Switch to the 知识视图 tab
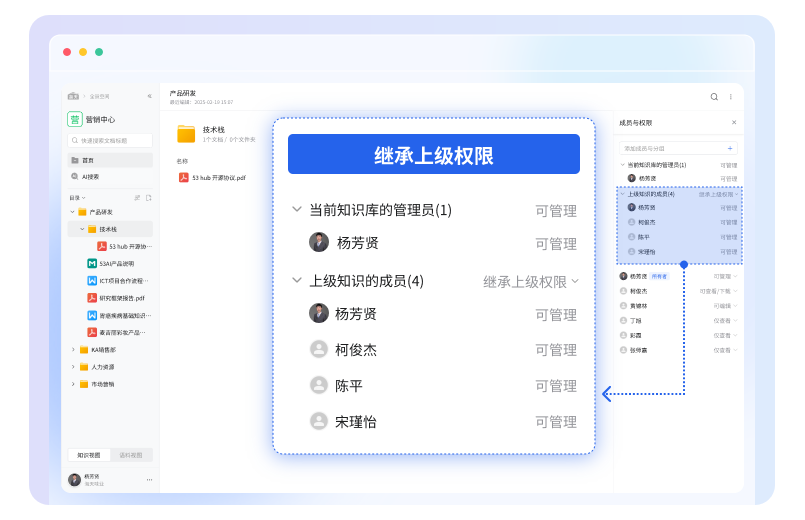805x520 pixels. click(x=89, y=455)
